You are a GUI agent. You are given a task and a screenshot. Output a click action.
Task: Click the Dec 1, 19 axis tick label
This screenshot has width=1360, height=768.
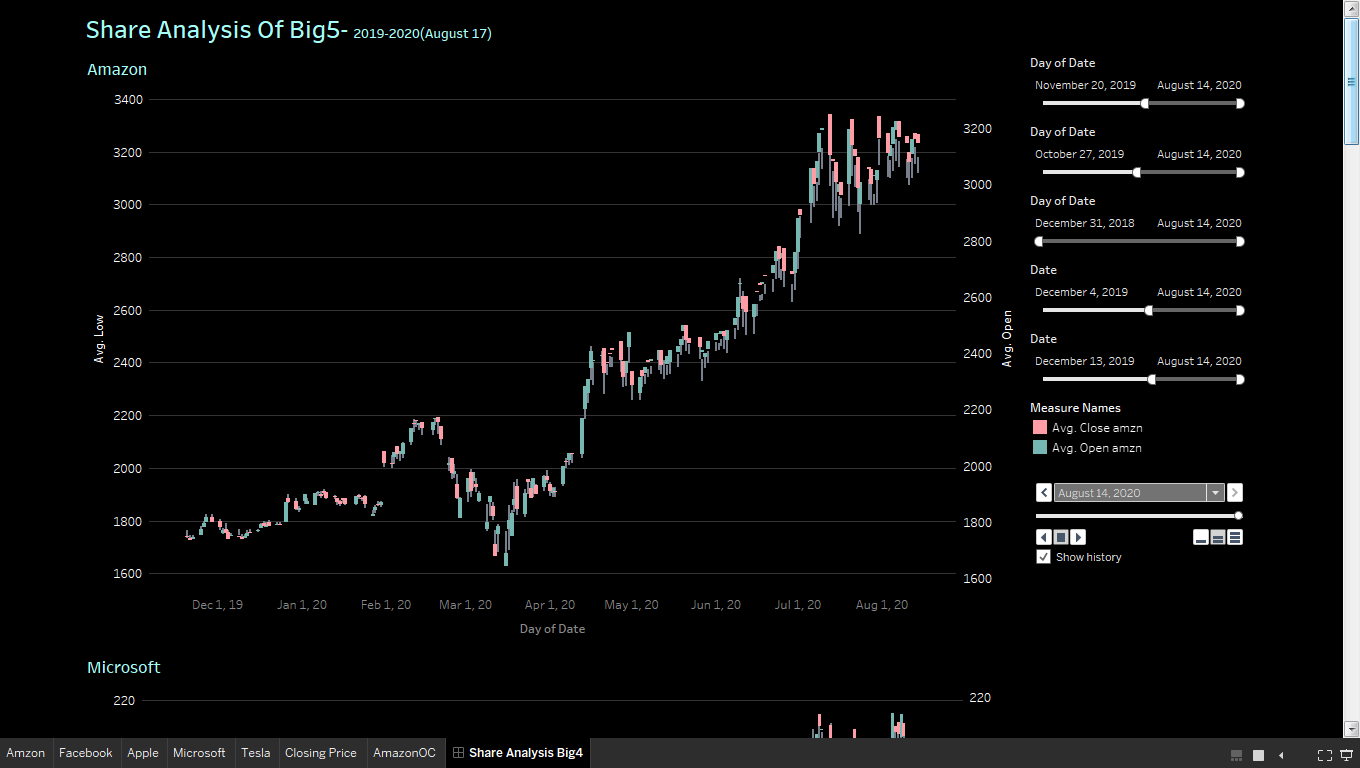217,605
